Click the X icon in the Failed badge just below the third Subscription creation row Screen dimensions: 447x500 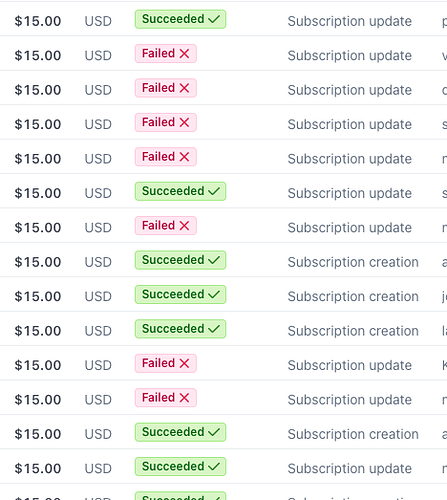[x=184, y=363]
